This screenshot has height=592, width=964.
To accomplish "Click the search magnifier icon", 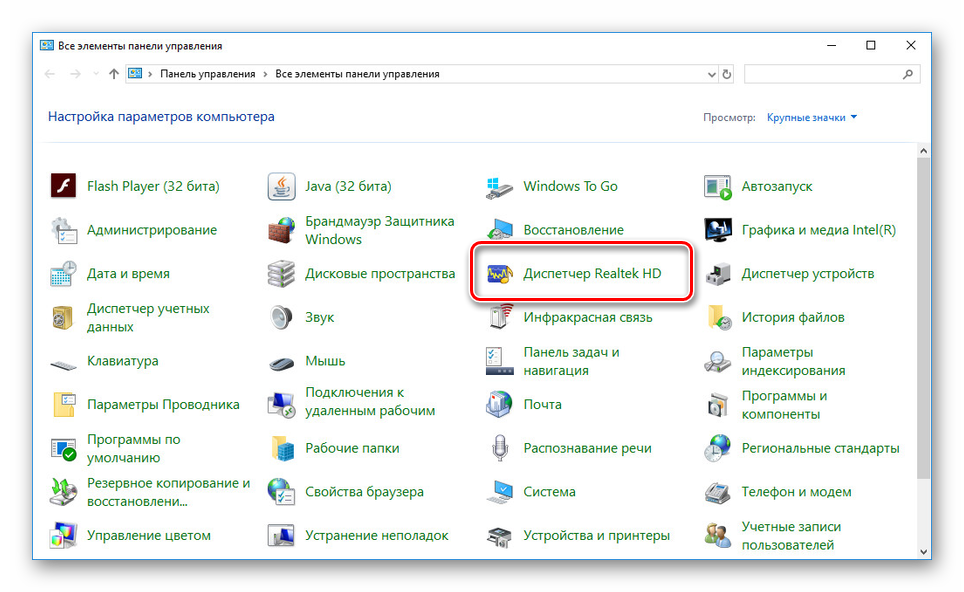I will [x=908, y=74].
